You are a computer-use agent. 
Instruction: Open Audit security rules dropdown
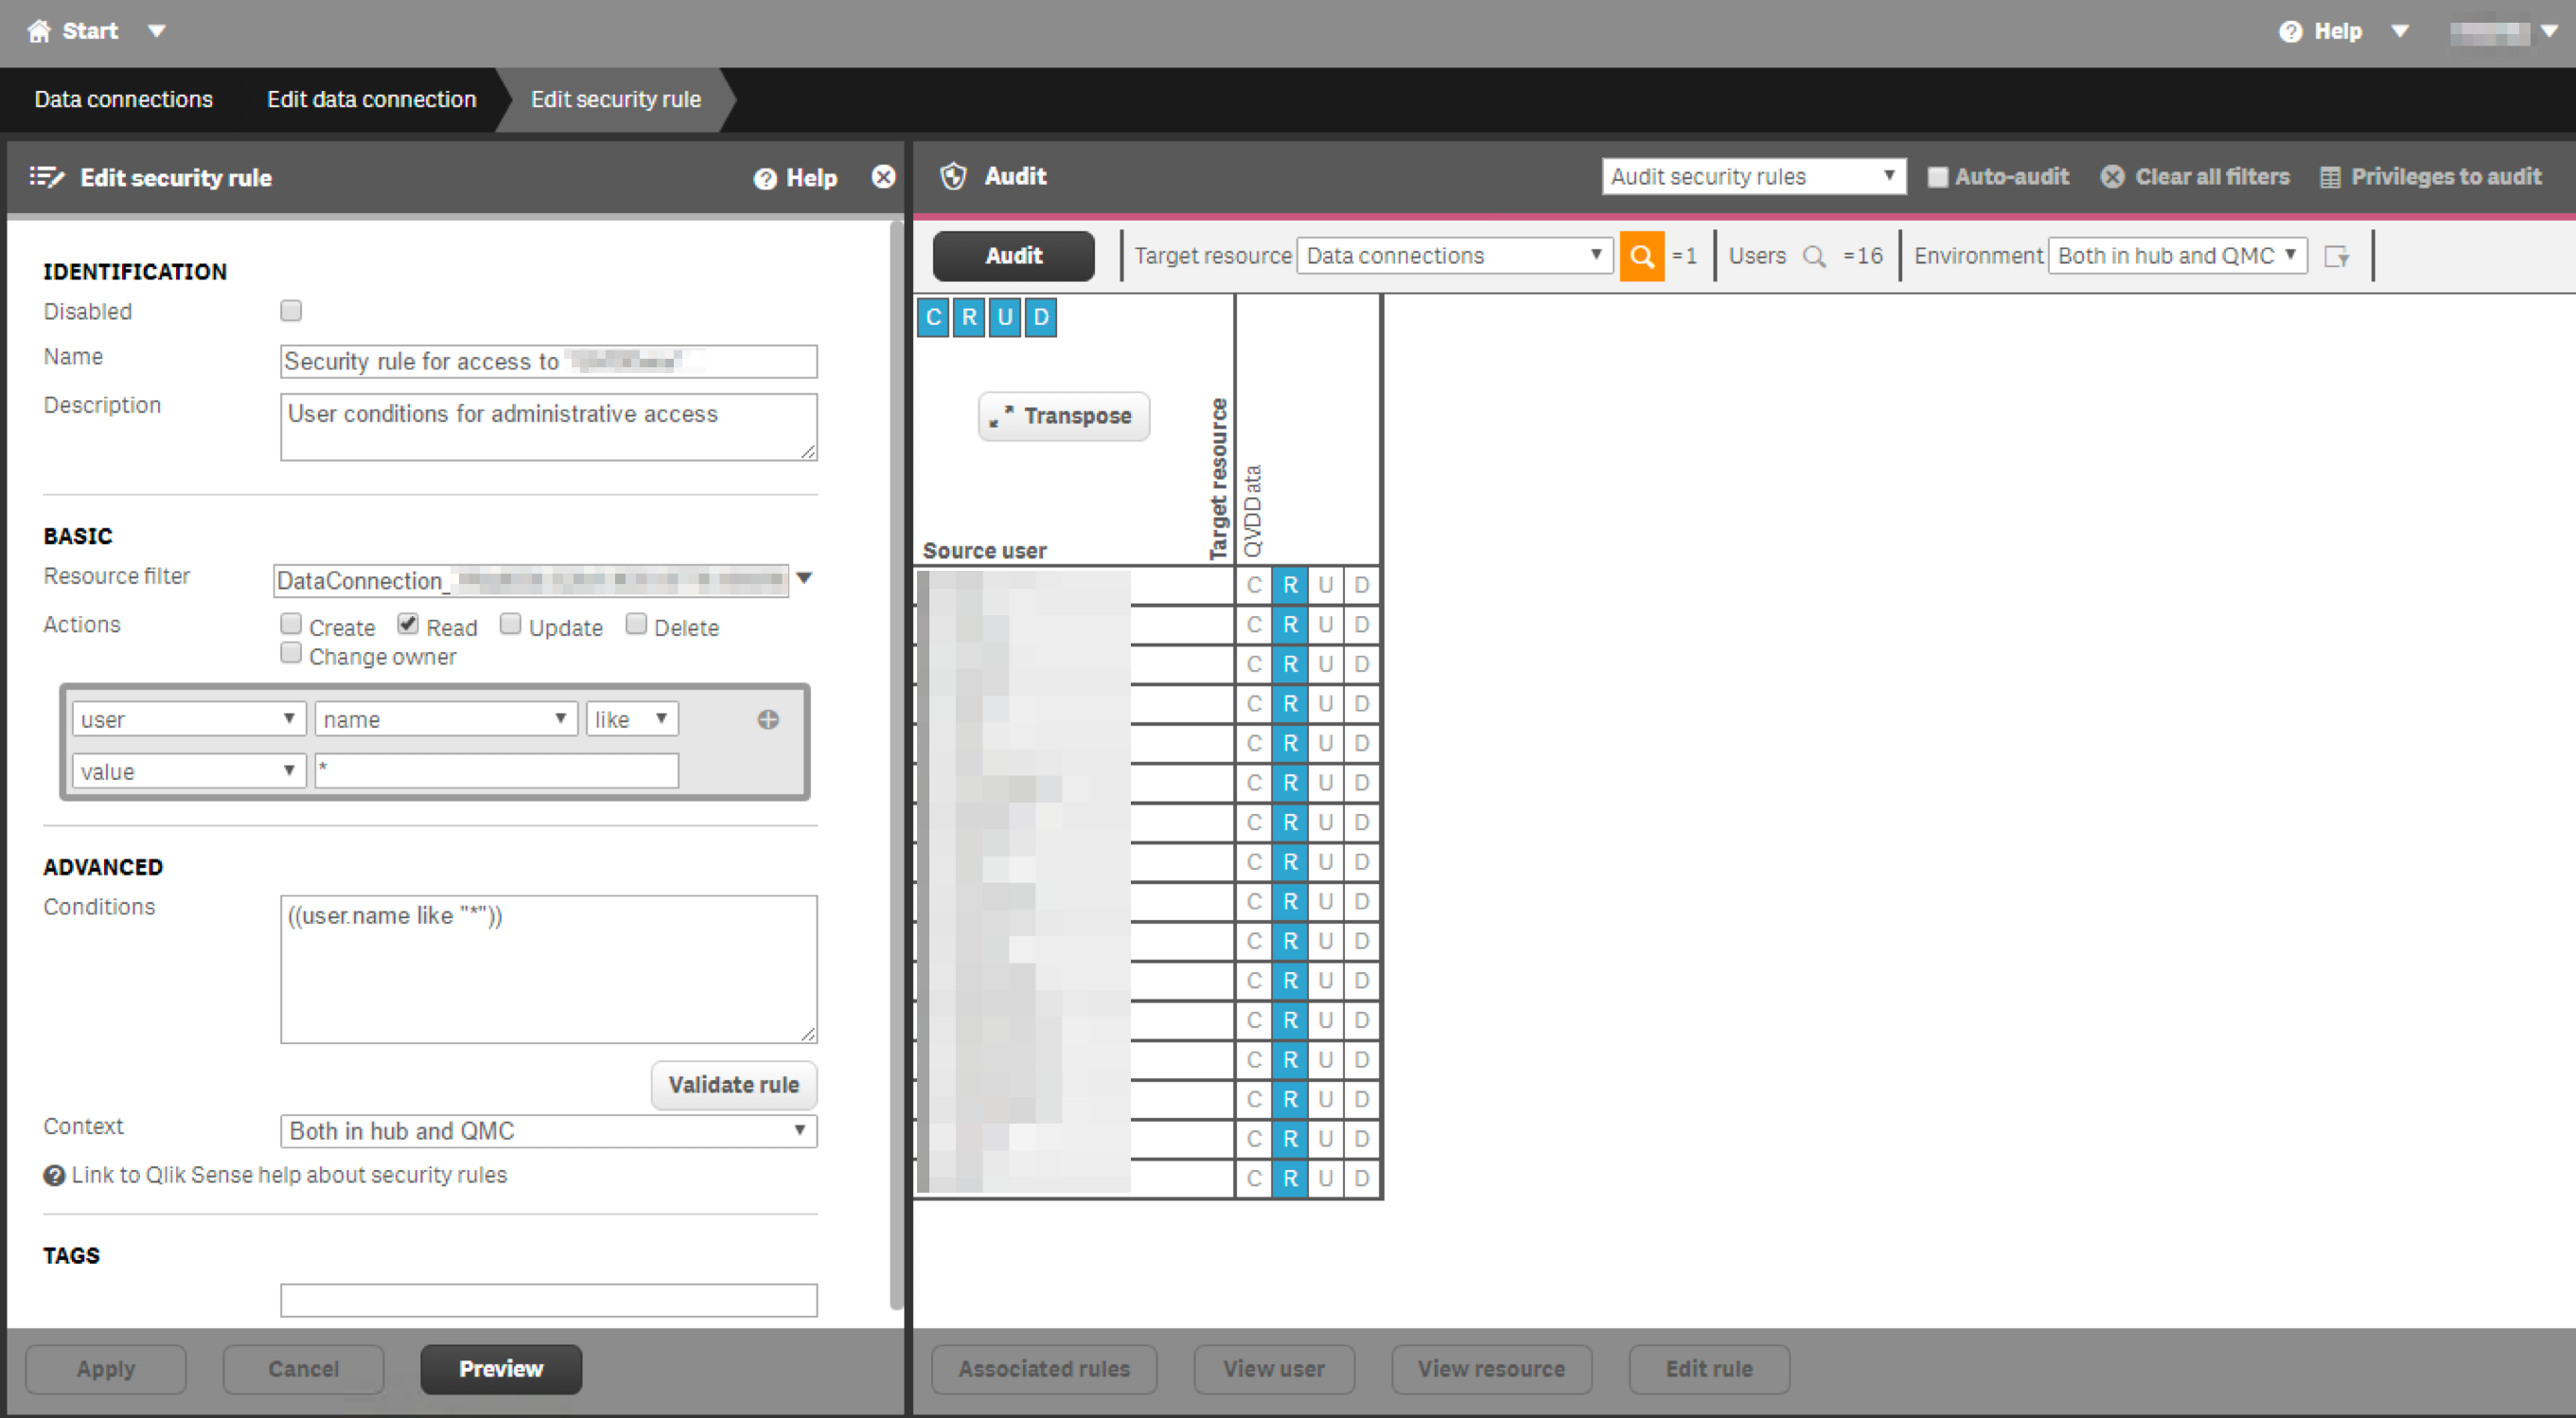pyautogui.click(x=1753, y=176)
